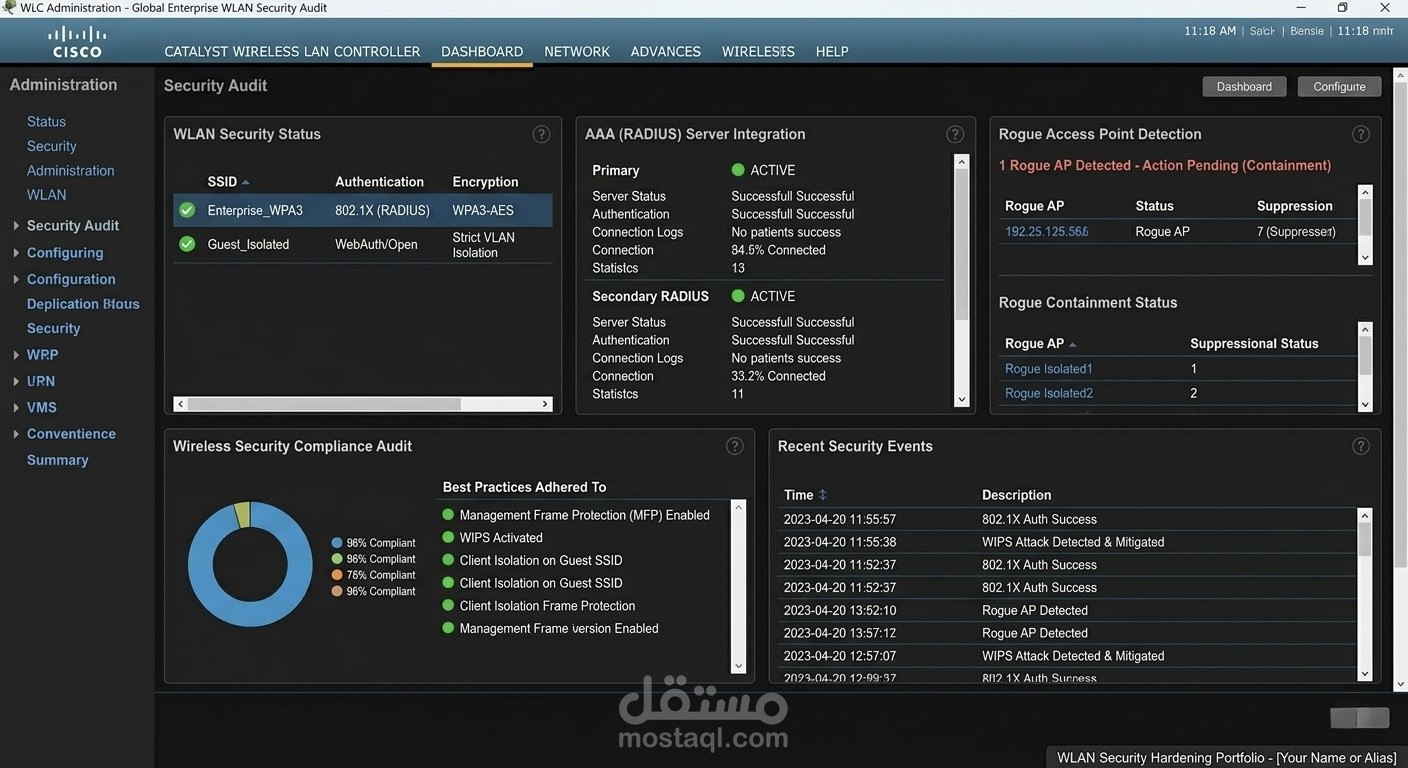Expand Configuration sidebar section

click(16, 279)
